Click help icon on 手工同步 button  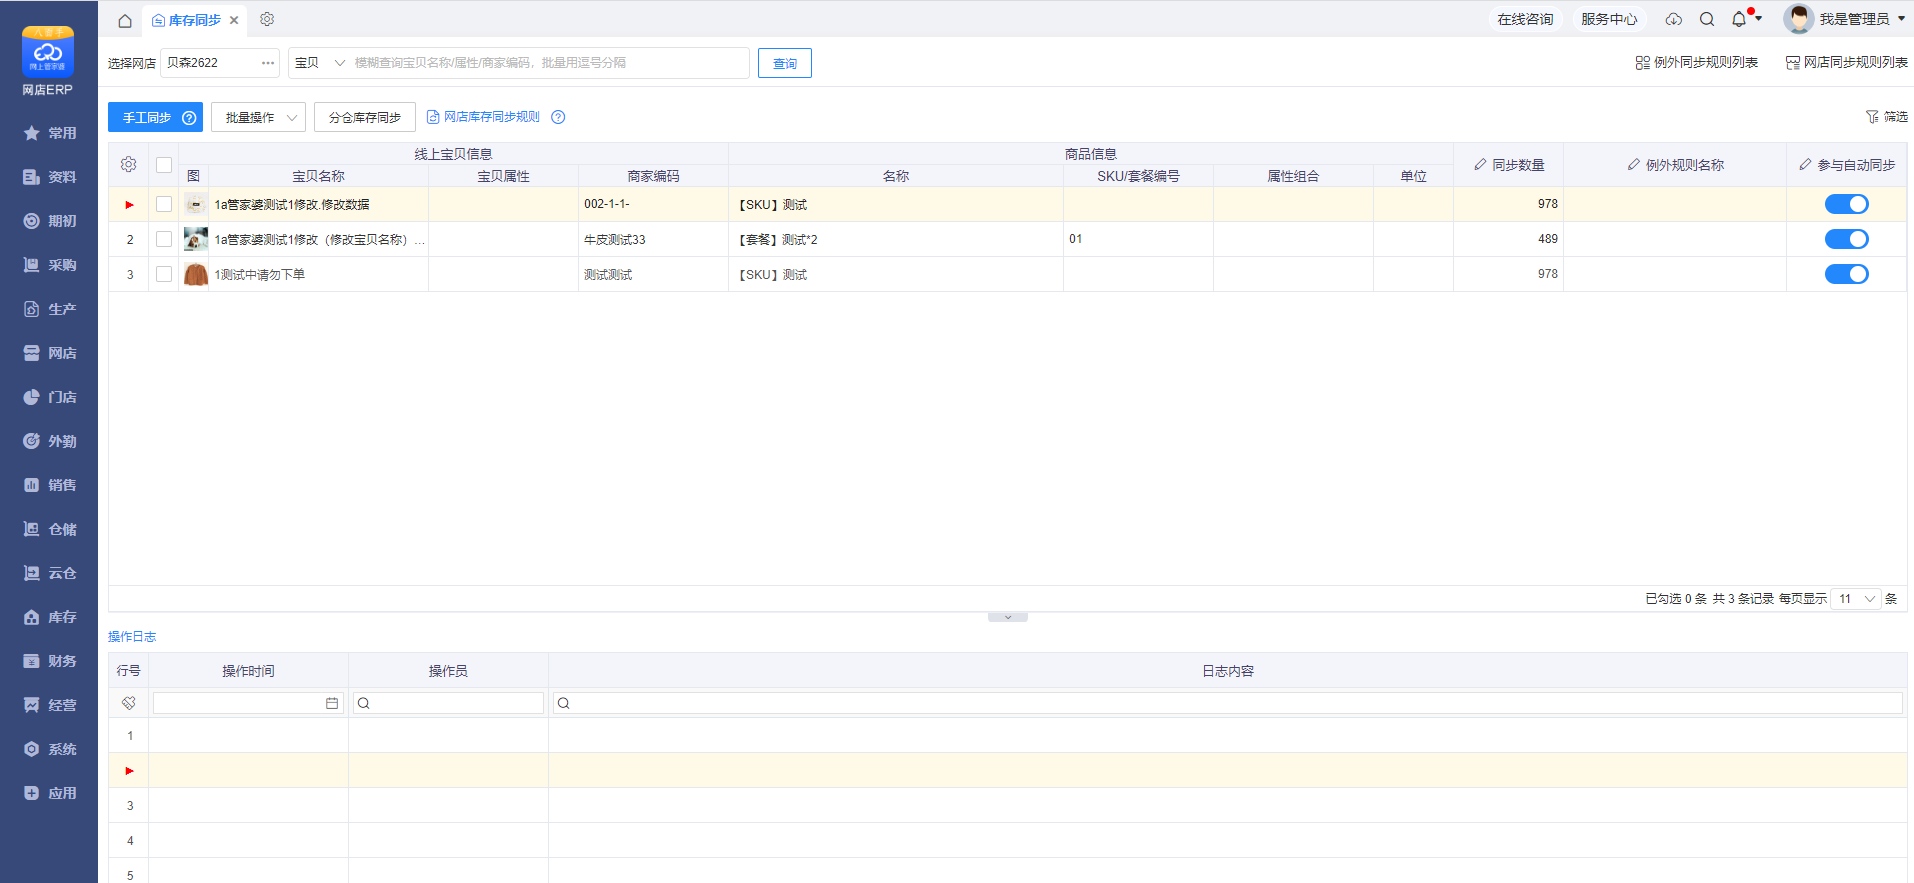(x=189, y=118)
